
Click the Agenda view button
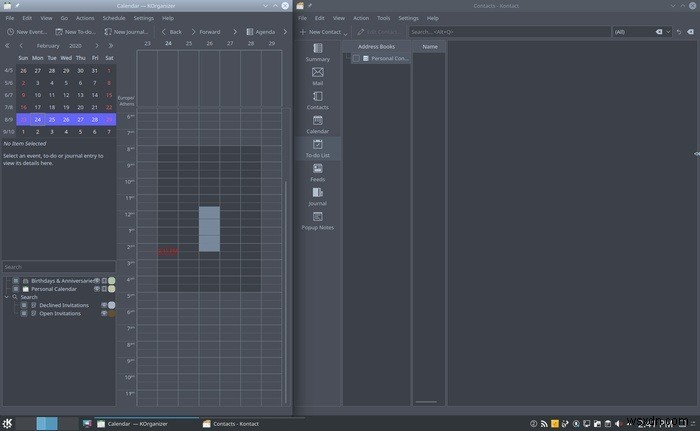pos(261,32)
